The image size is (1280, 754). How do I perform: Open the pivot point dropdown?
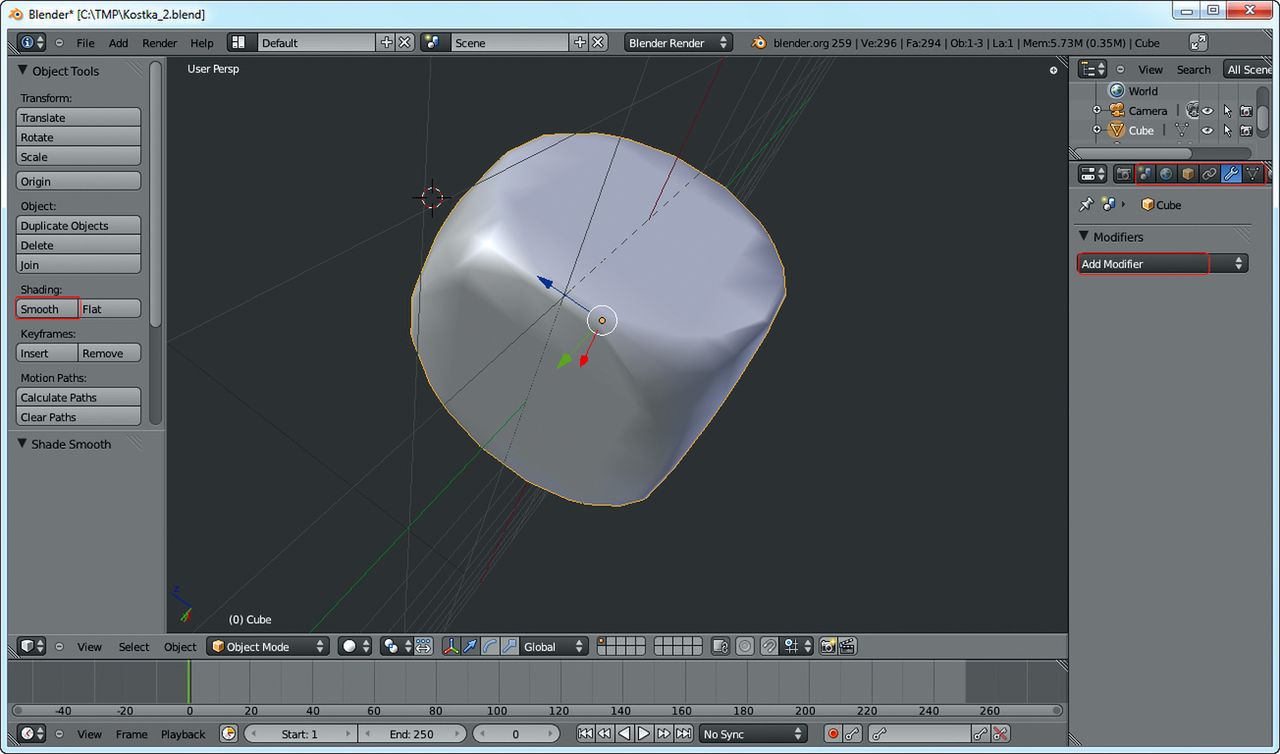[x=396, y=647]
